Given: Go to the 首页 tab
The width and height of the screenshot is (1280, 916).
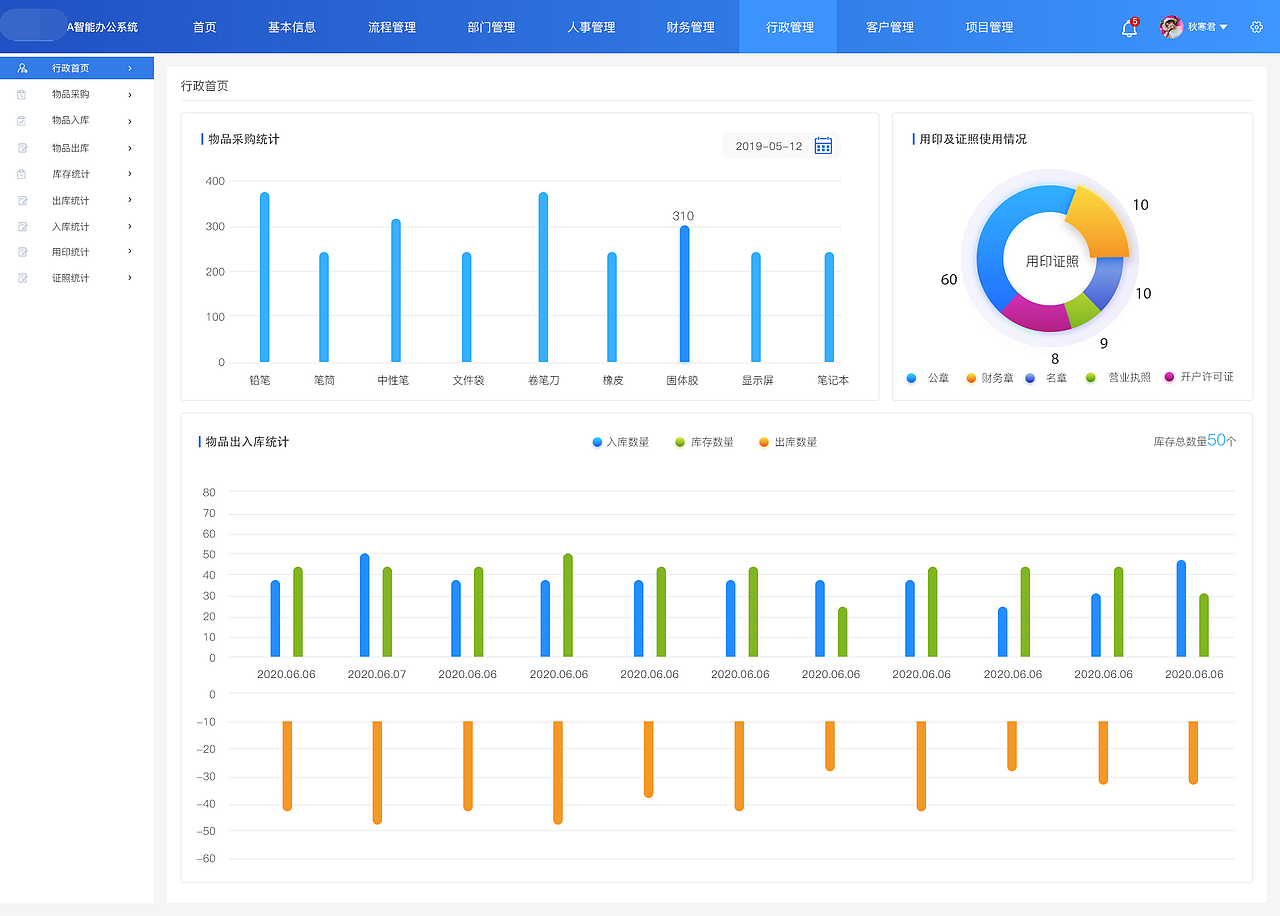Looking at the screenshot, I should [205, 27].
